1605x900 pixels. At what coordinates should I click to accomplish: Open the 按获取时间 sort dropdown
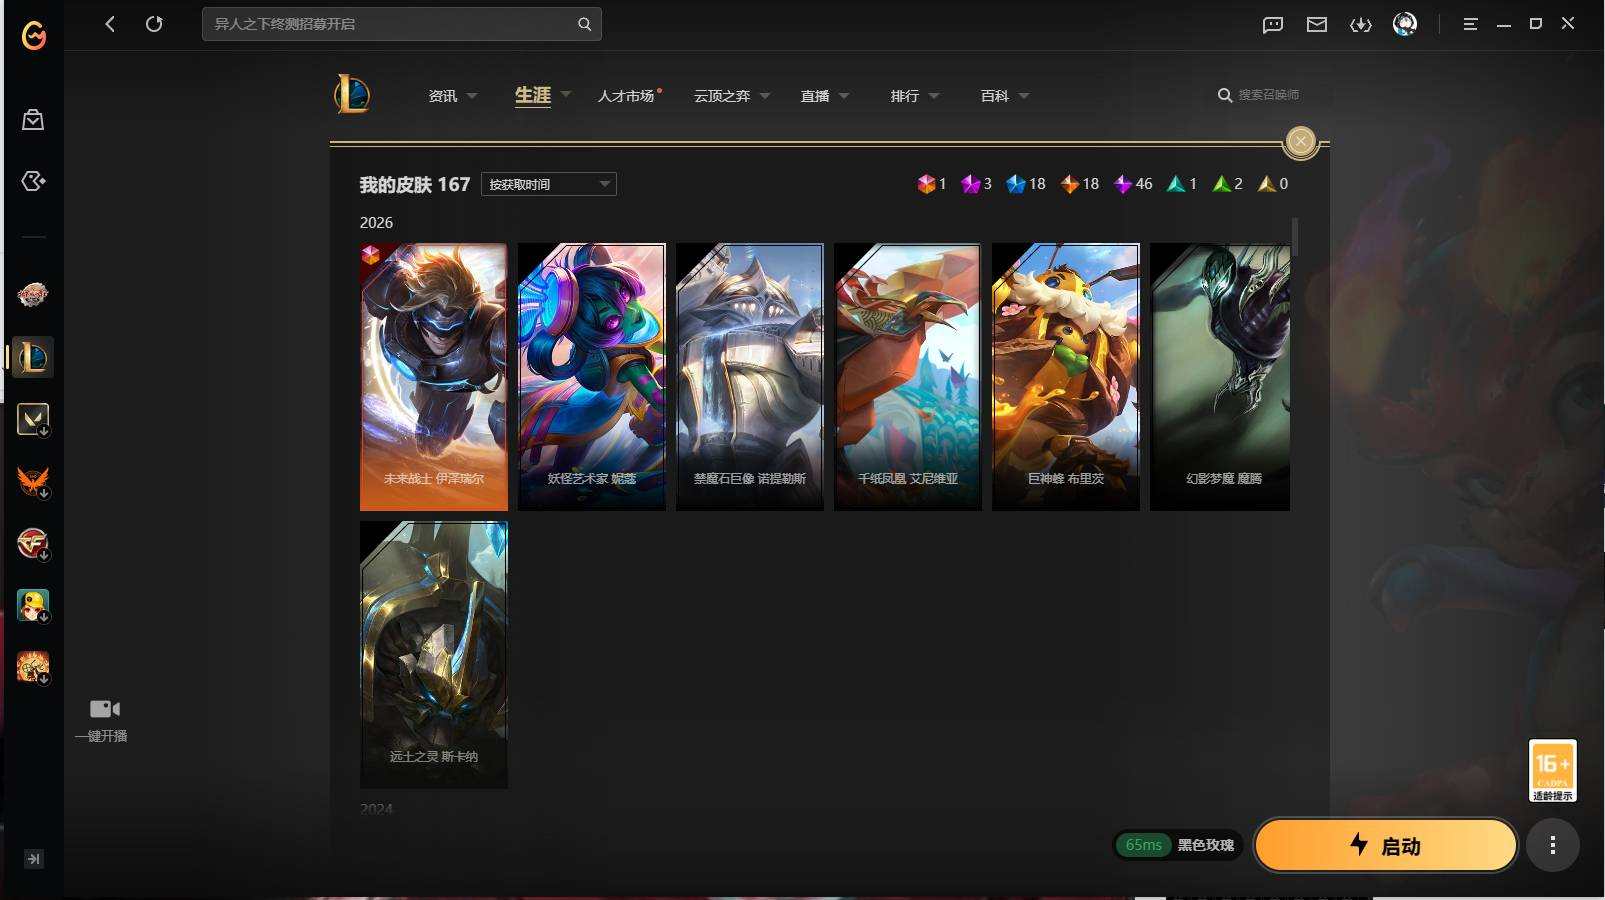coord(548,184)
